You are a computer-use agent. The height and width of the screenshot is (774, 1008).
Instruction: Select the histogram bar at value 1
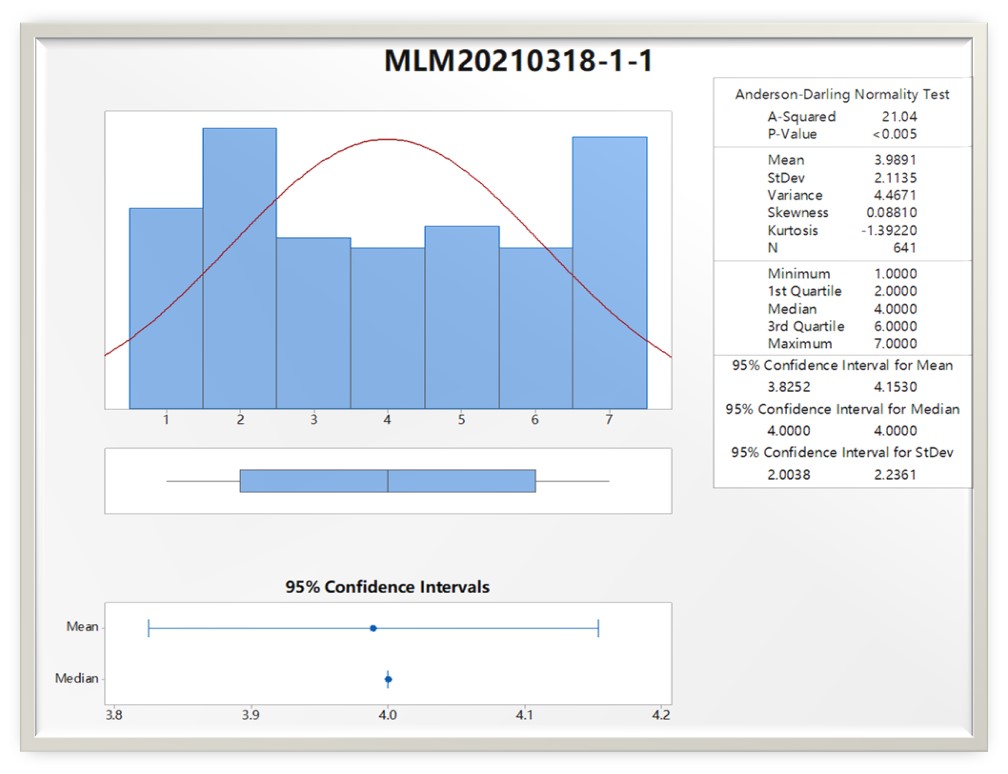(x=166, y=308)
